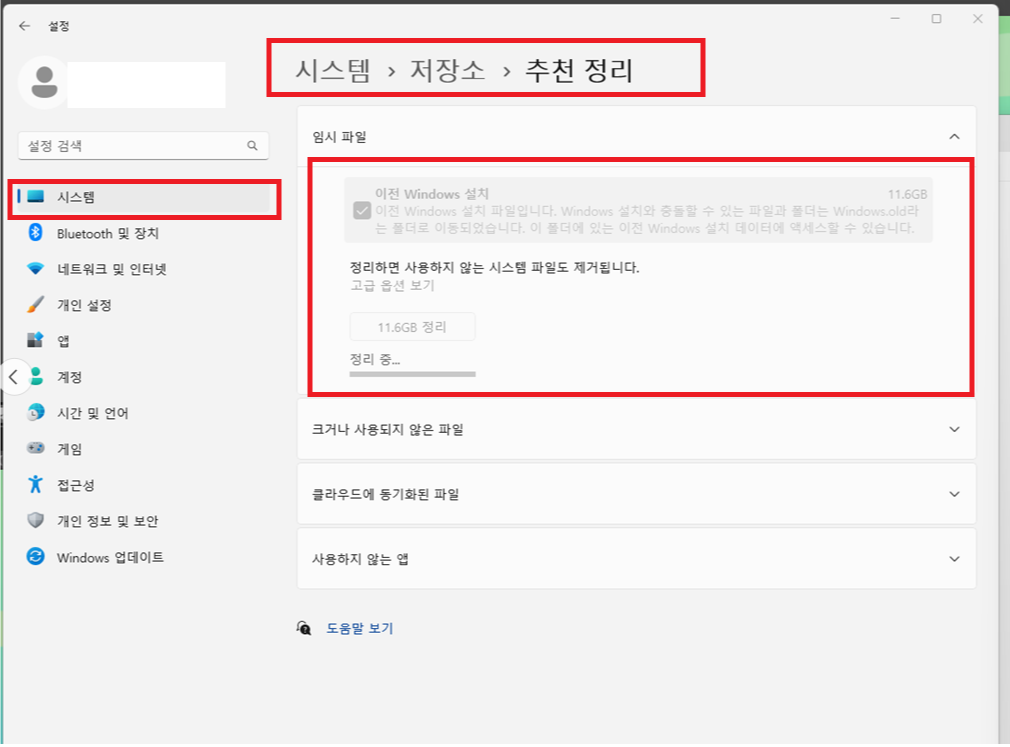Minimize the Settings window

(895, 19)
